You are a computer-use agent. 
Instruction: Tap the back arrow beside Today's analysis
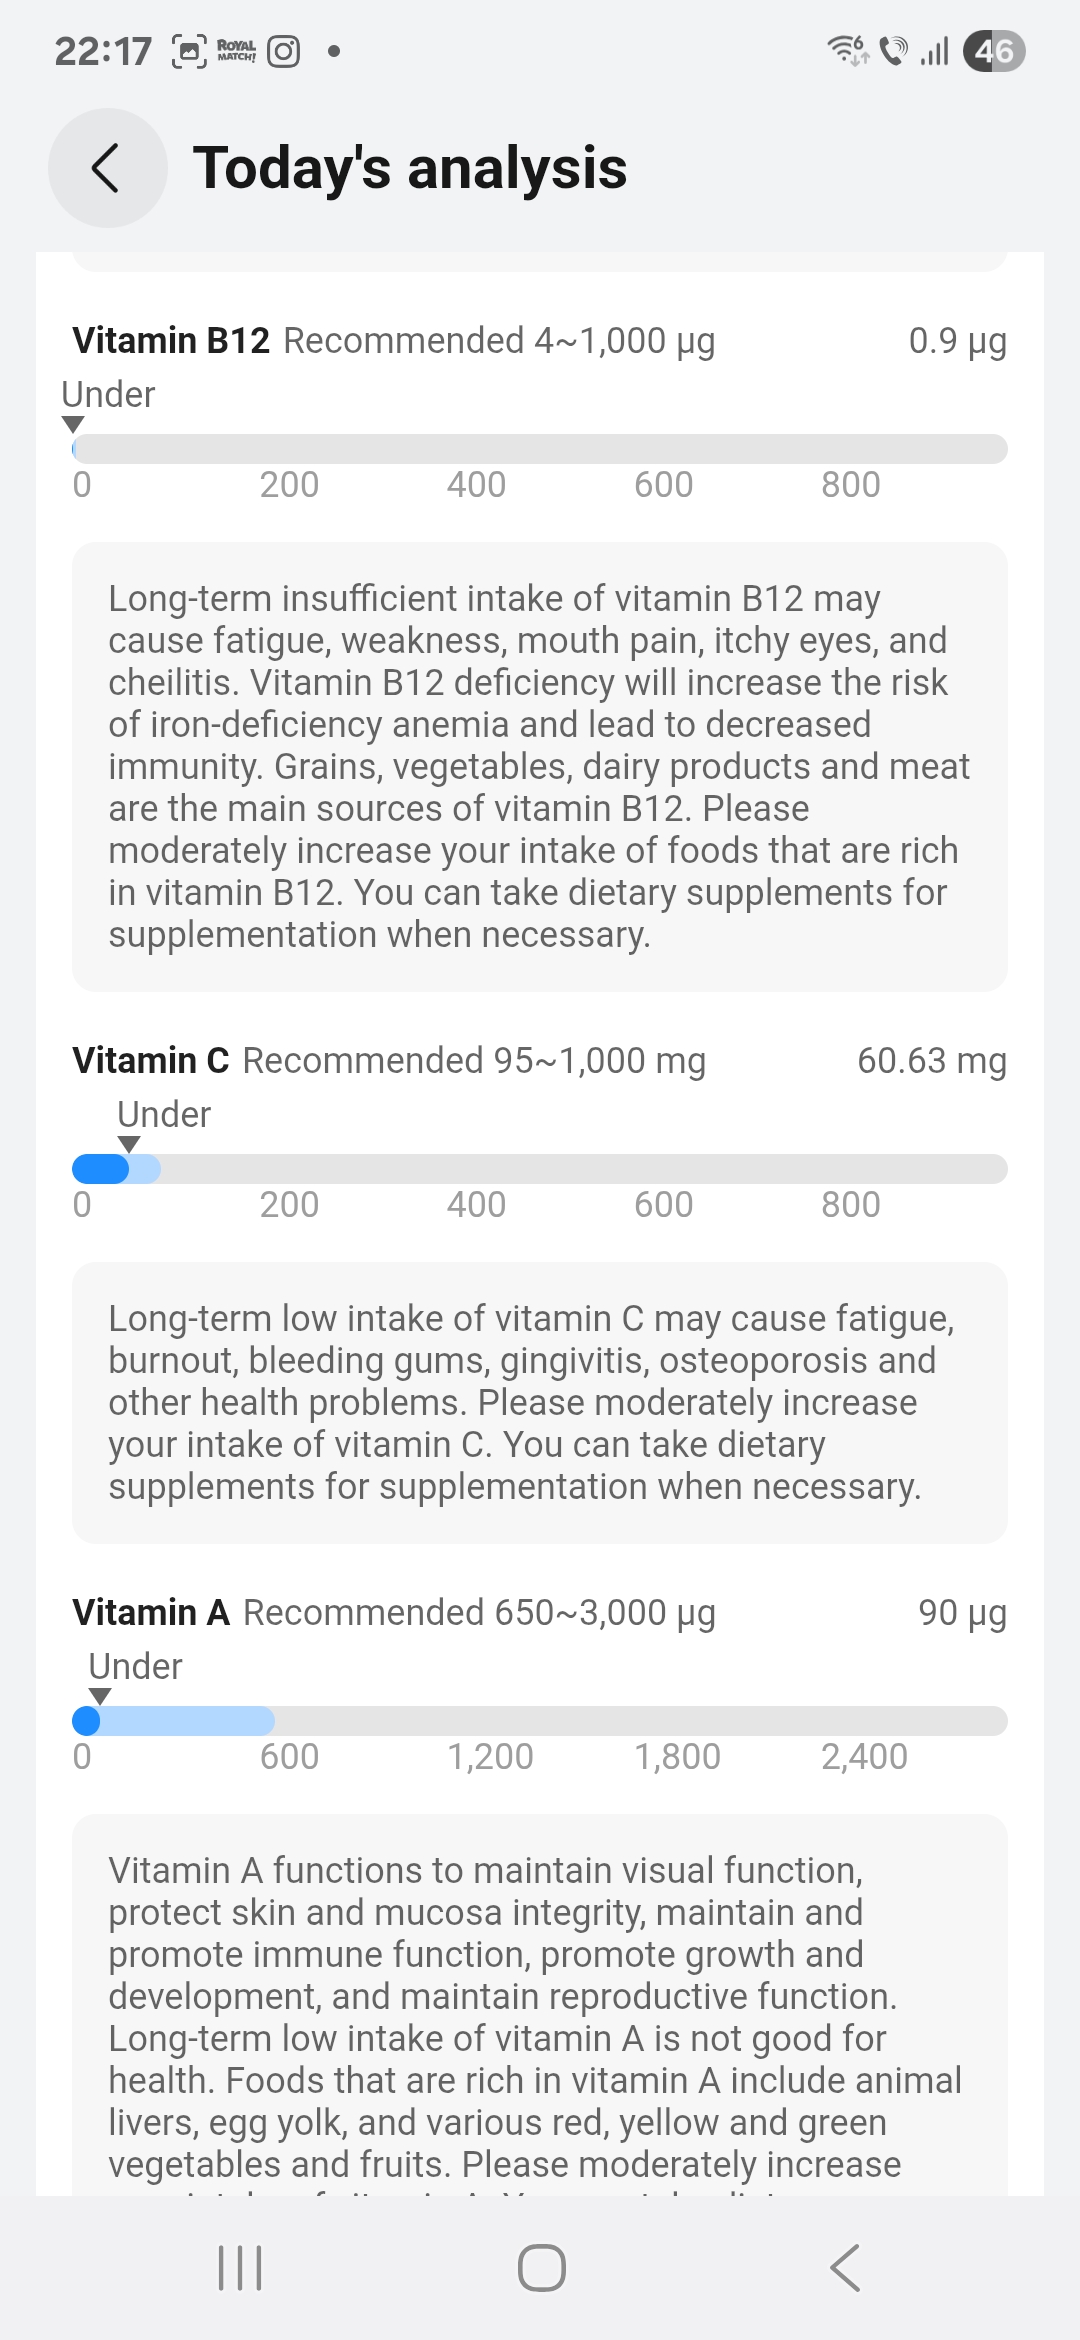point(107,168)
